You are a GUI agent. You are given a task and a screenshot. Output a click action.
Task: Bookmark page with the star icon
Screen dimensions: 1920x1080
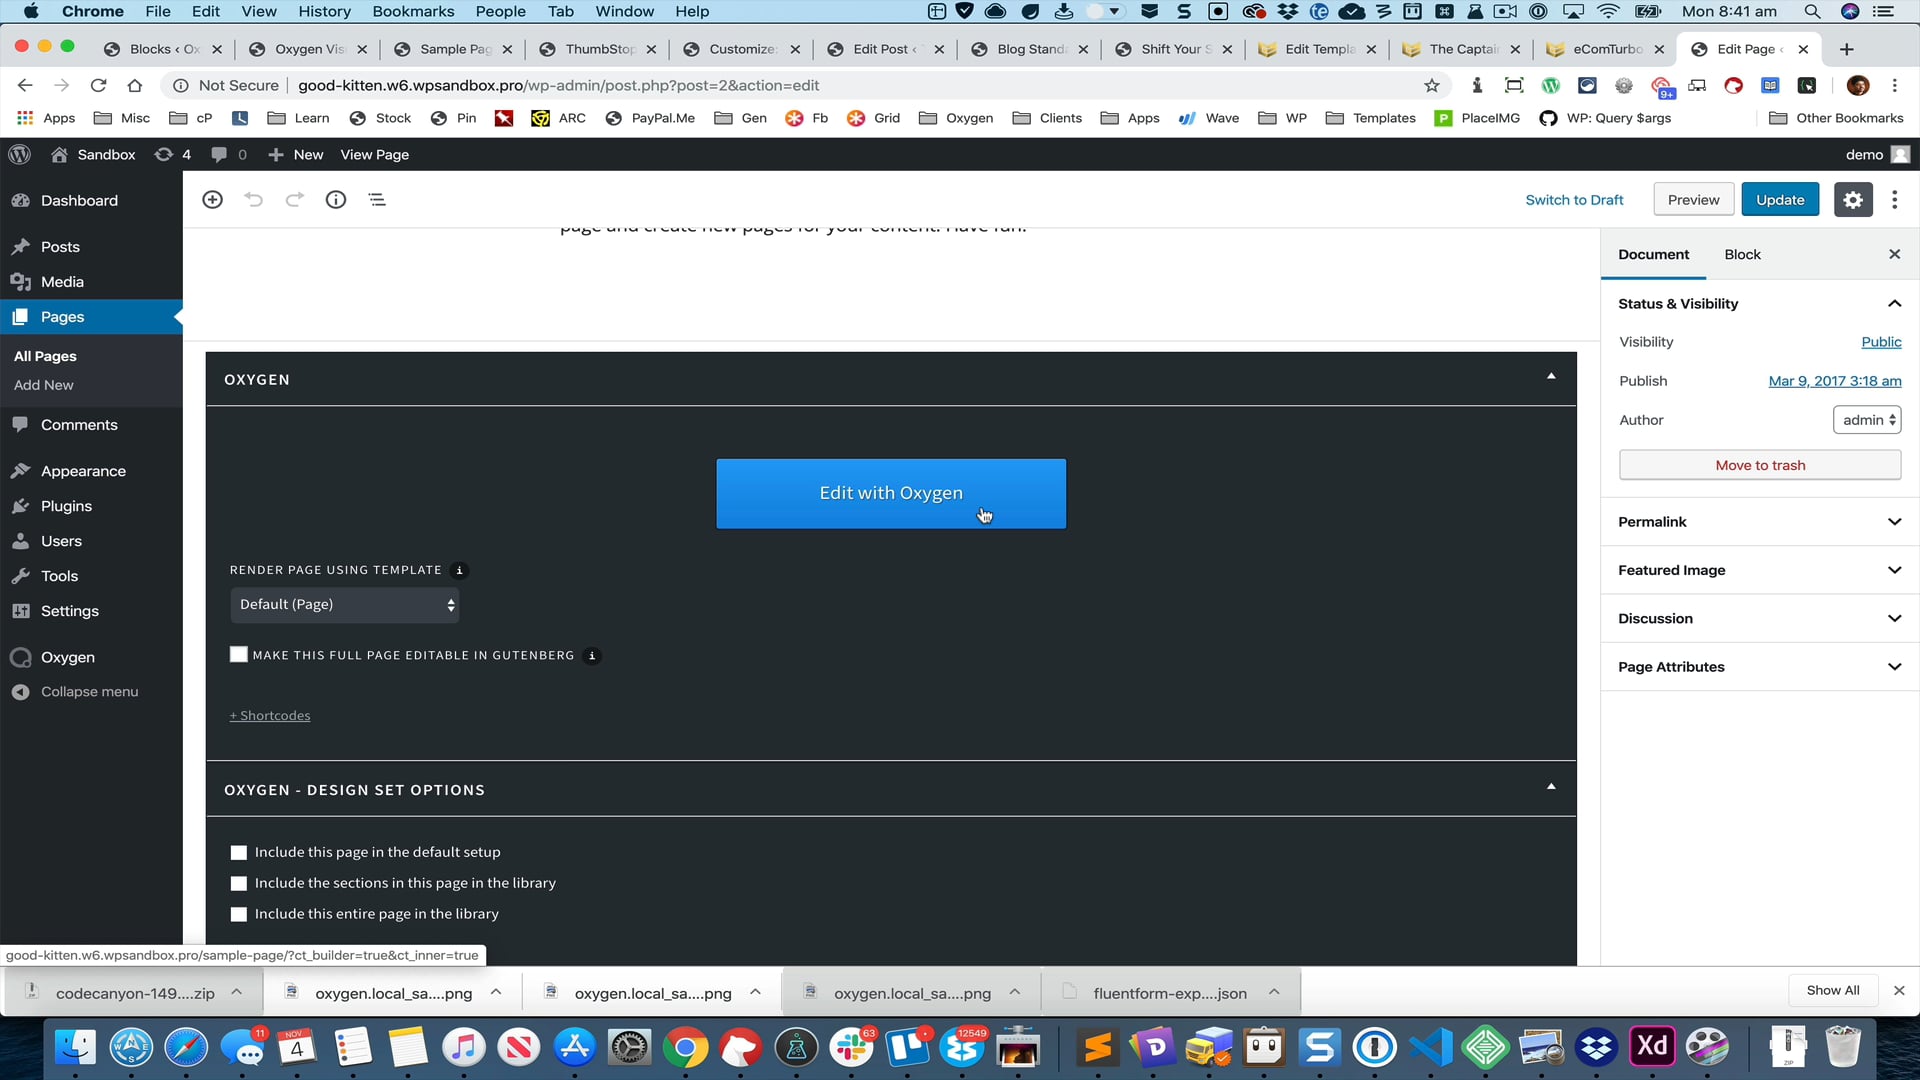click(x=1432, y=86)
